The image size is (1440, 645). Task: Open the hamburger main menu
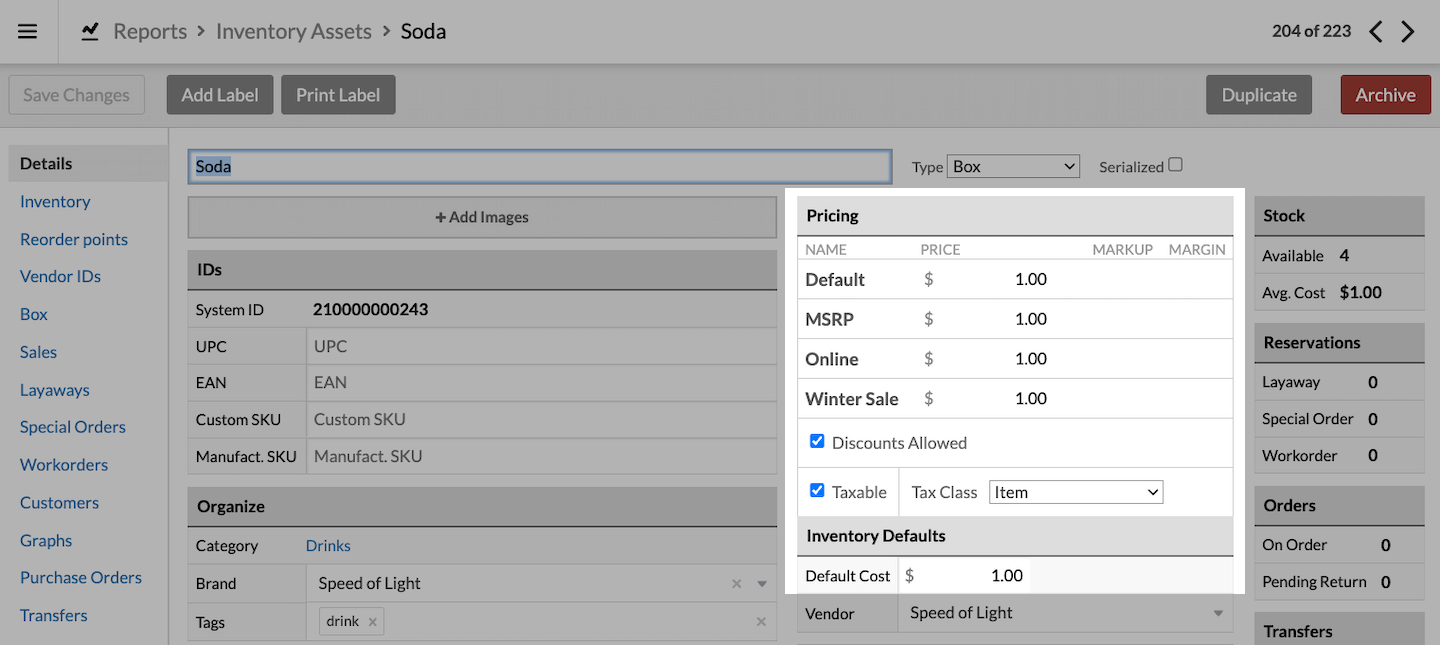click(x=28, y=31)
